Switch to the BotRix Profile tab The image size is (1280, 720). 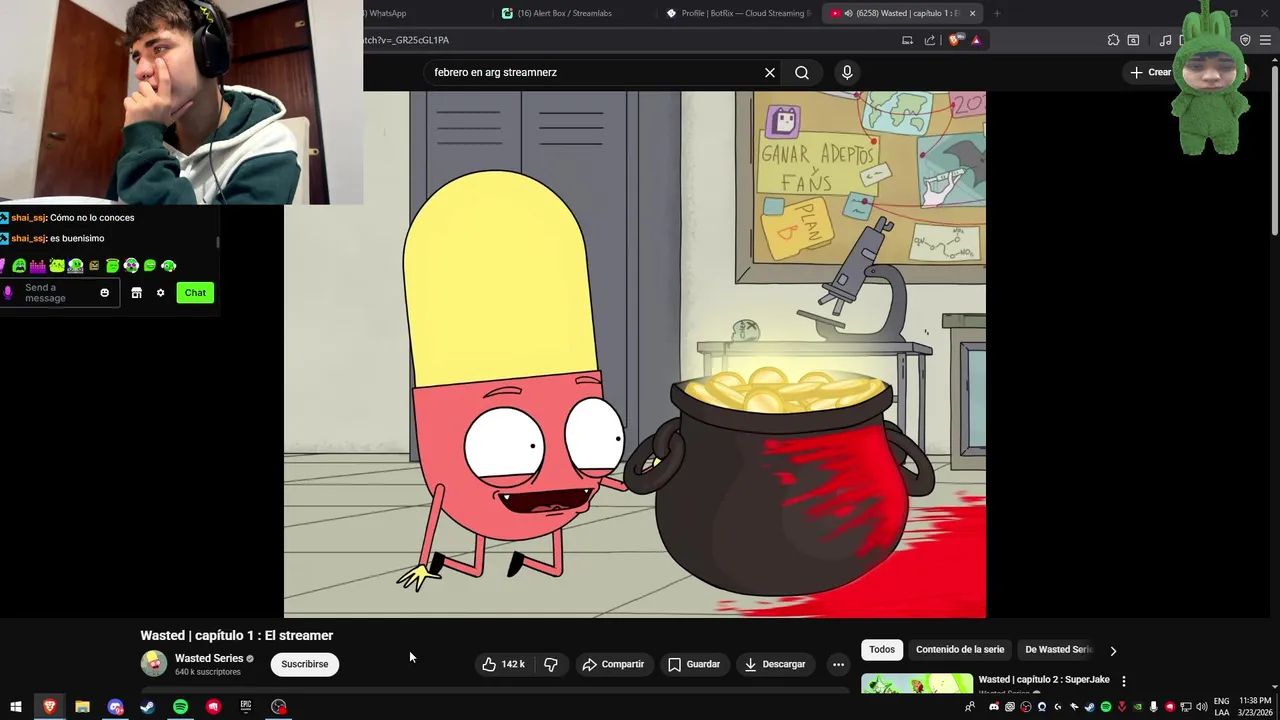coord(738,13)
